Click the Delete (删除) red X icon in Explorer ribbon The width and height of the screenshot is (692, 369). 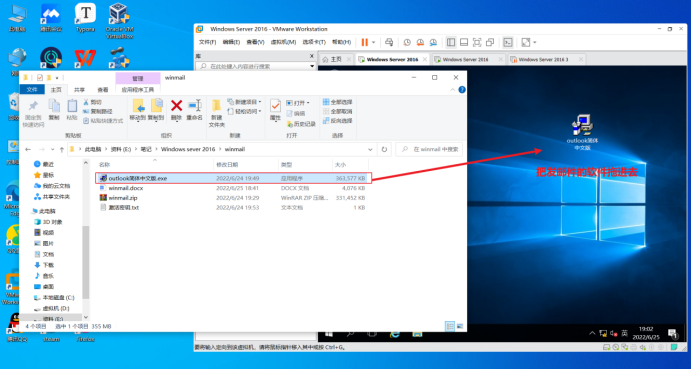tap(177, 105)
